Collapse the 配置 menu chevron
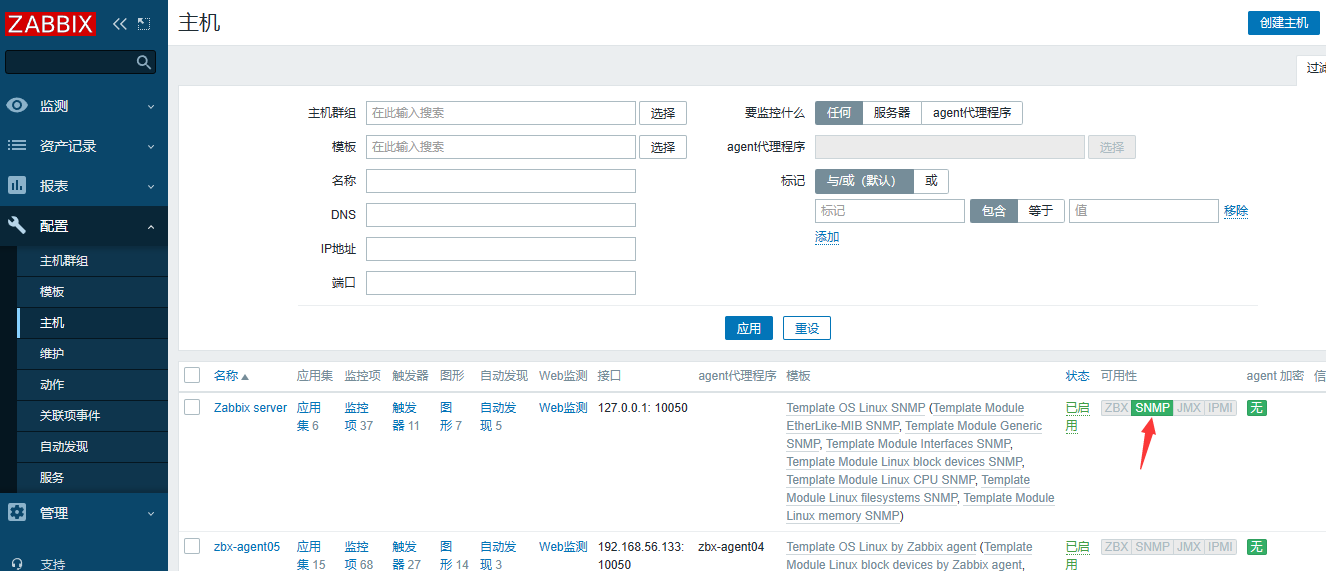This screenshot has width=1326, height=571. pos(151,227)
